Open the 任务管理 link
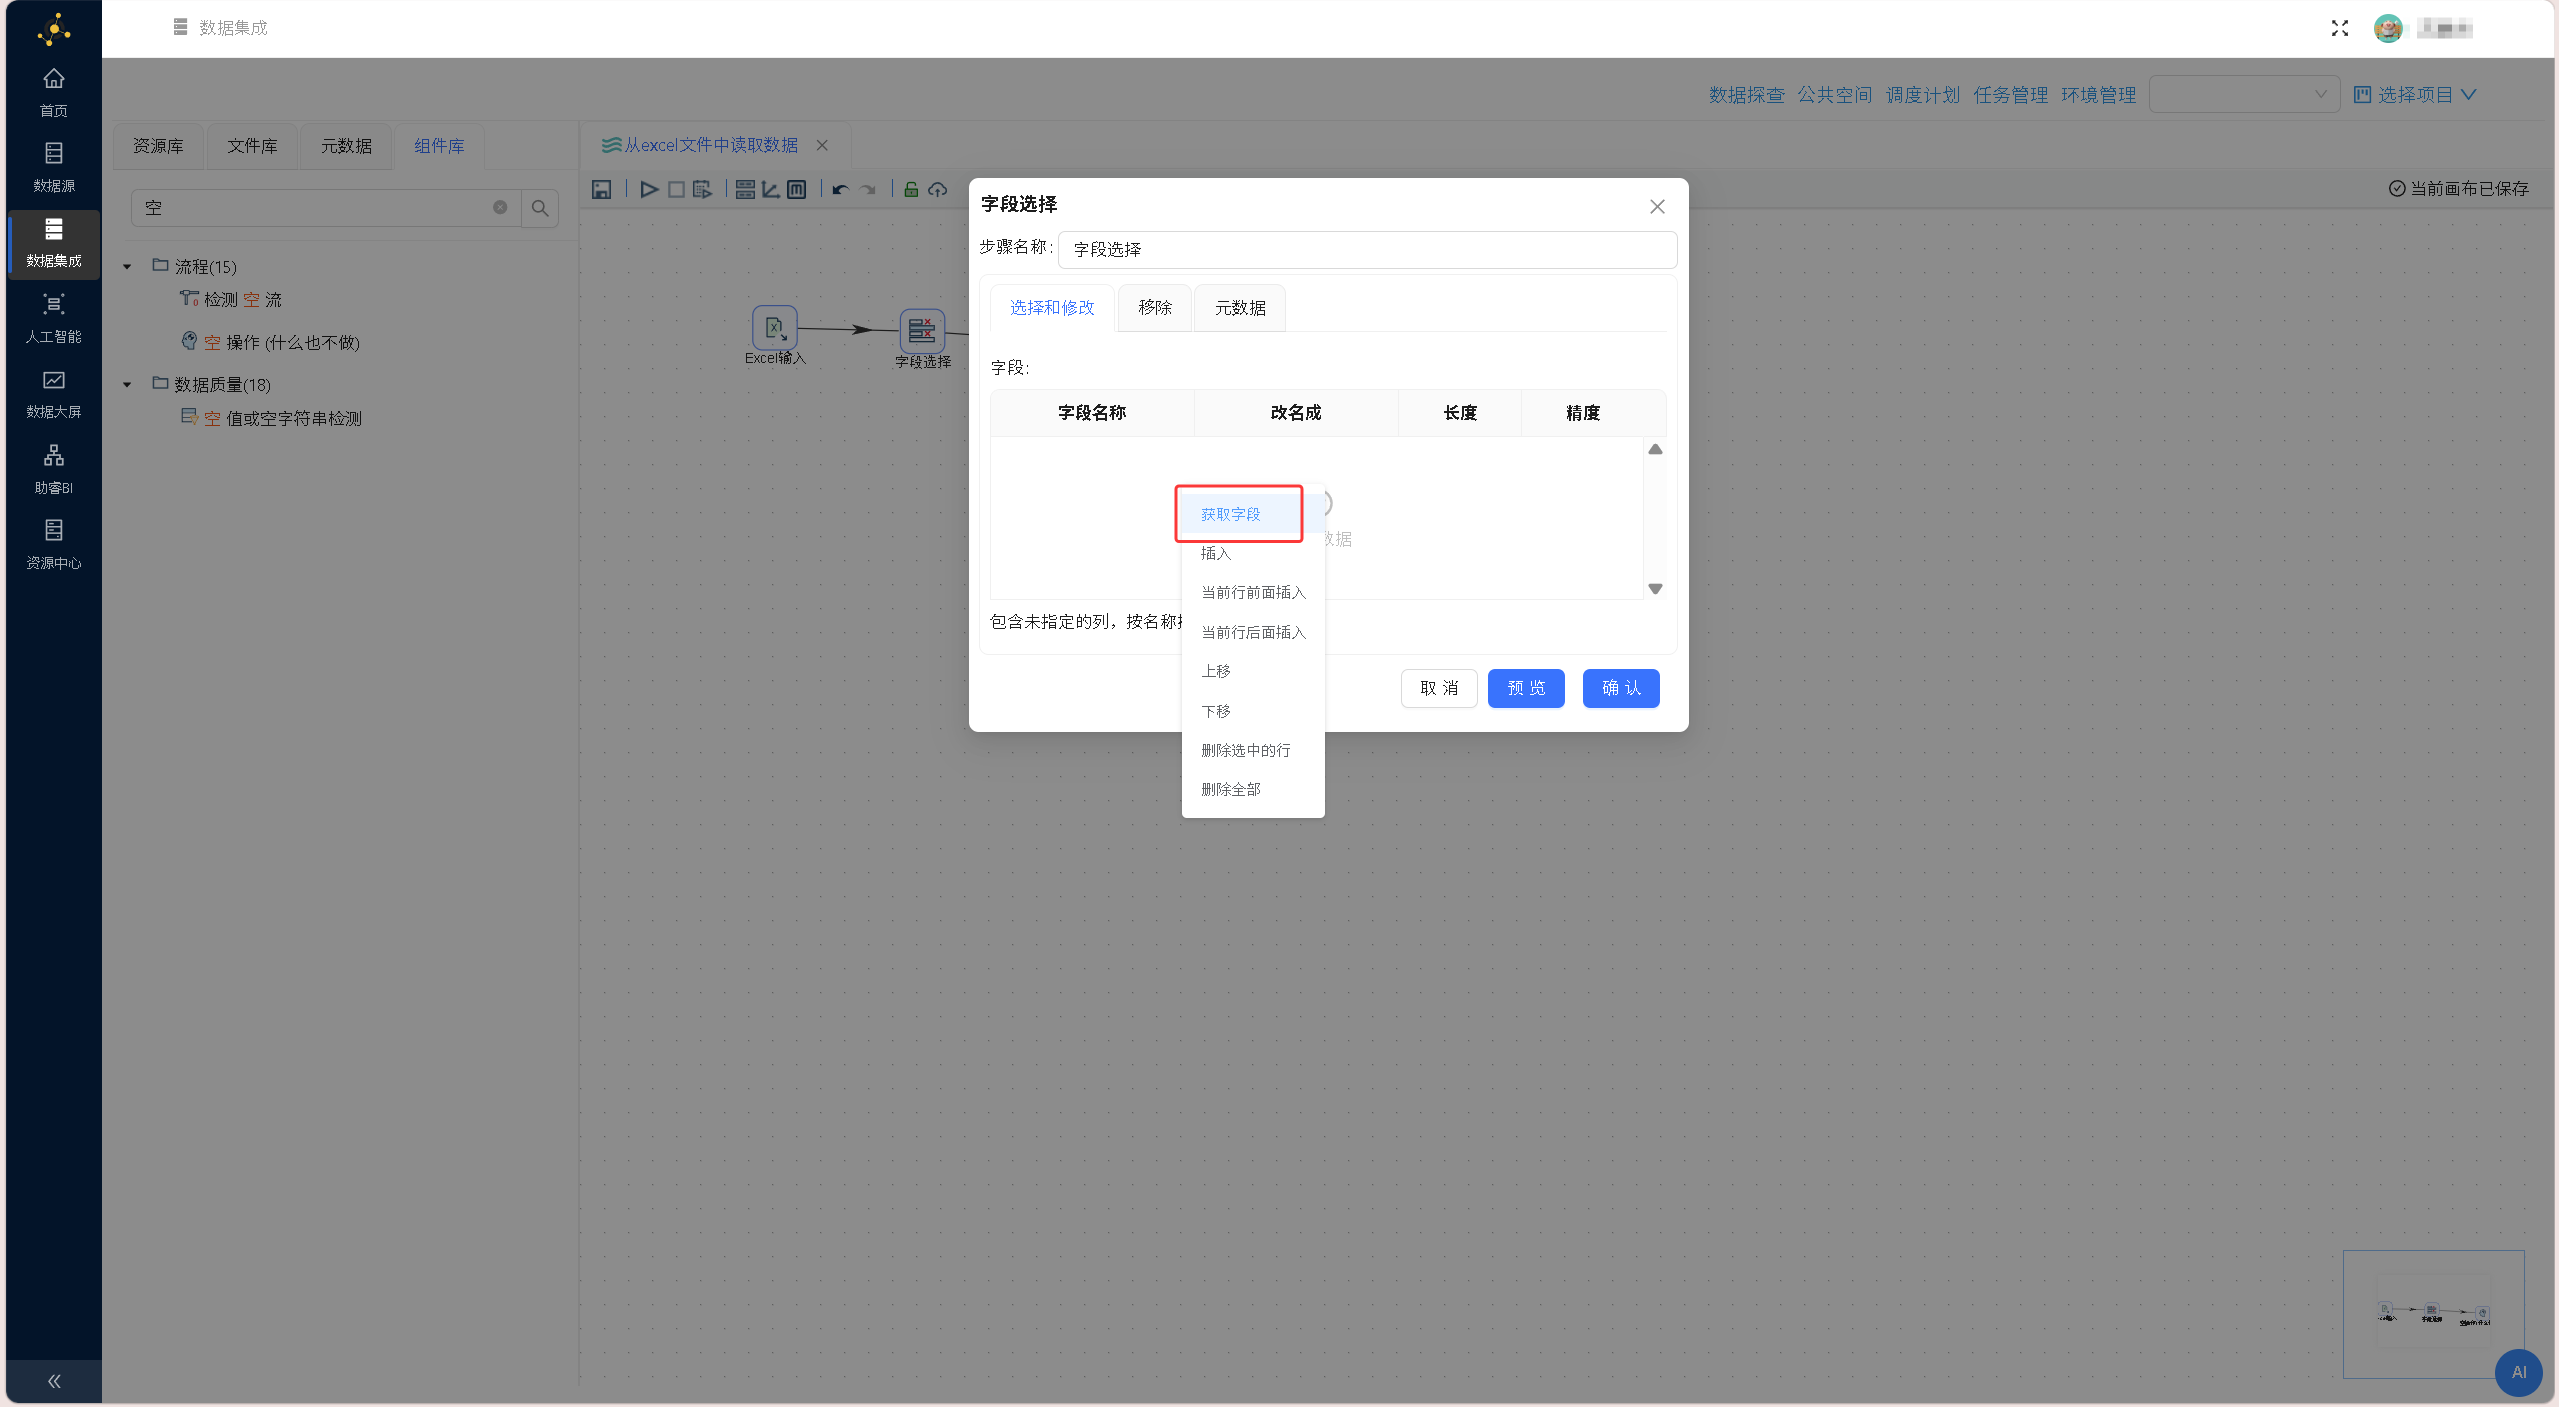 [x=2010, y=94]
